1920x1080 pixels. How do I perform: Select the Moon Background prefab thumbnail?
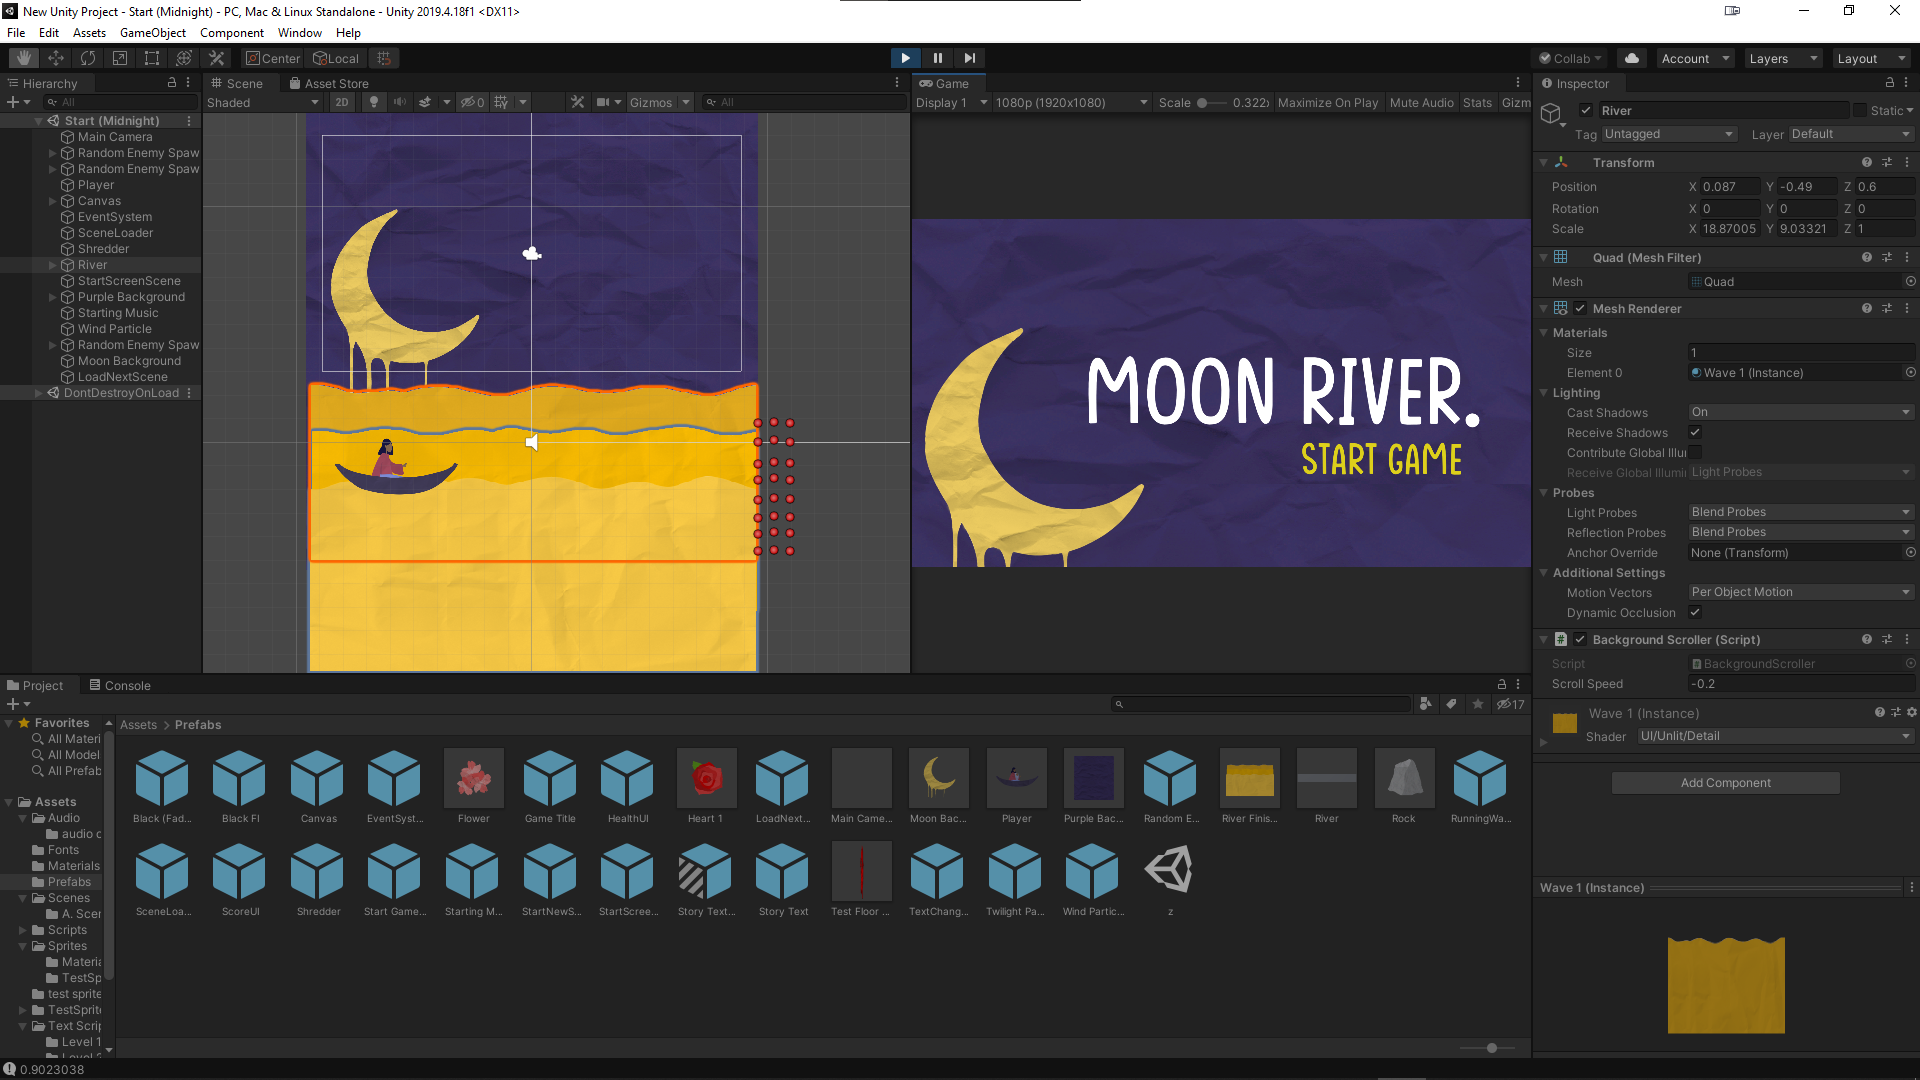[938, 779]
